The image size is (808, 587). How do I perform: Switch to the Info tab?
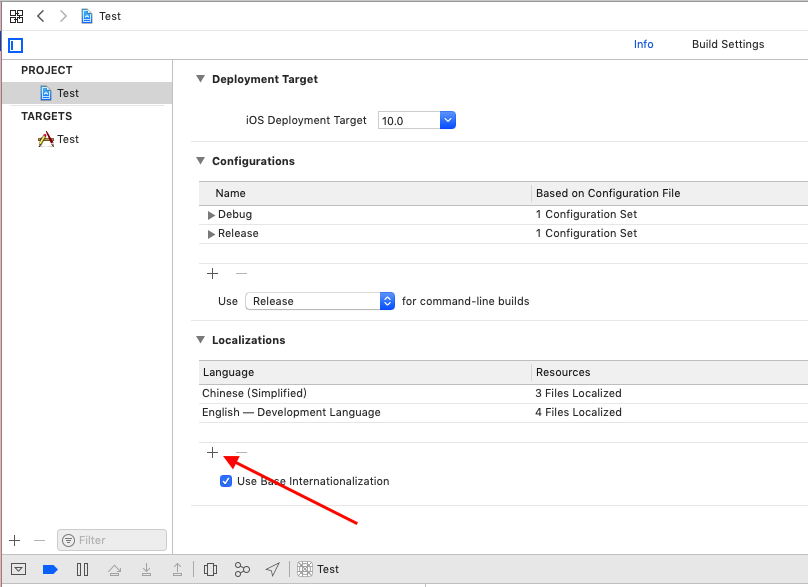643,44
